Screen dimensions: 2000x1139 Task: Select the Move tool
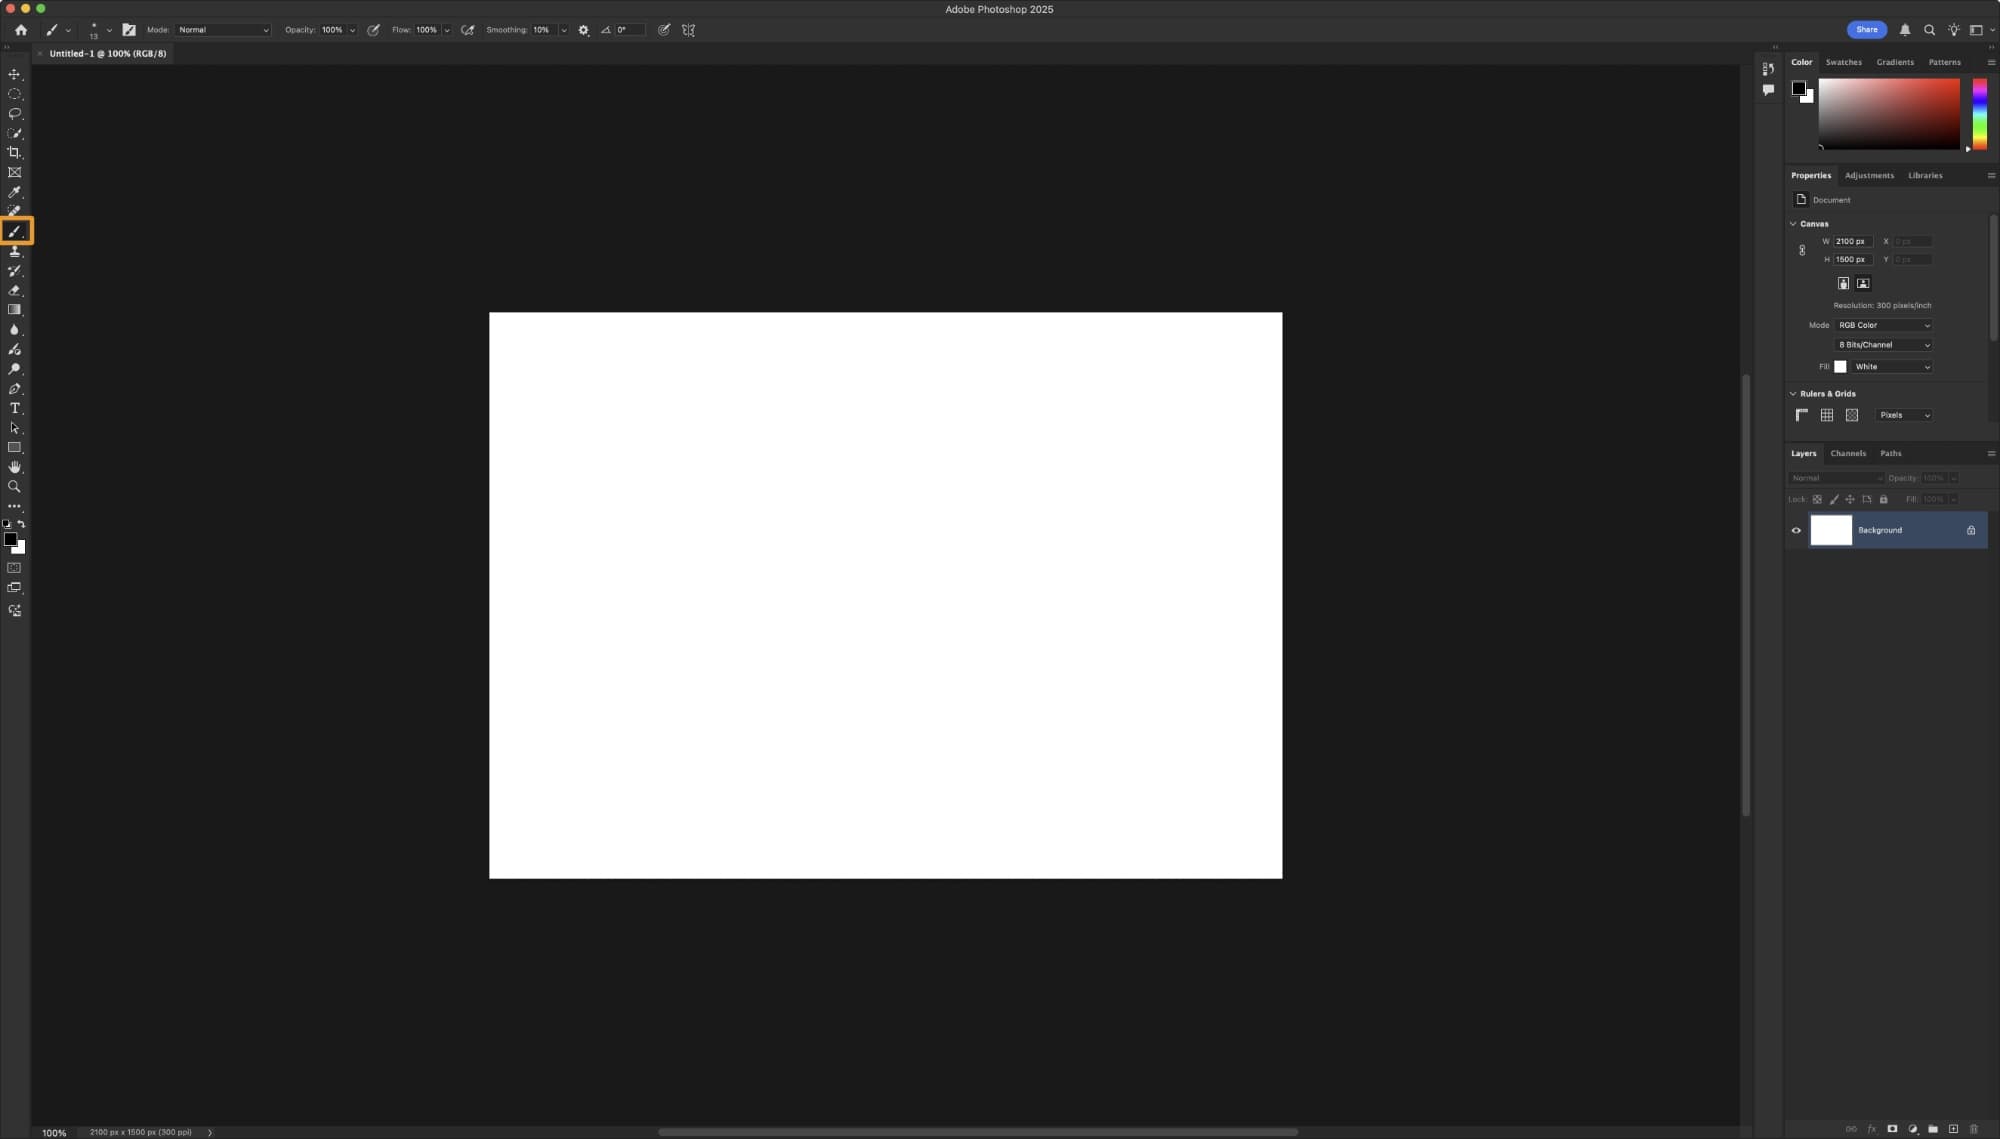[14, 74]
